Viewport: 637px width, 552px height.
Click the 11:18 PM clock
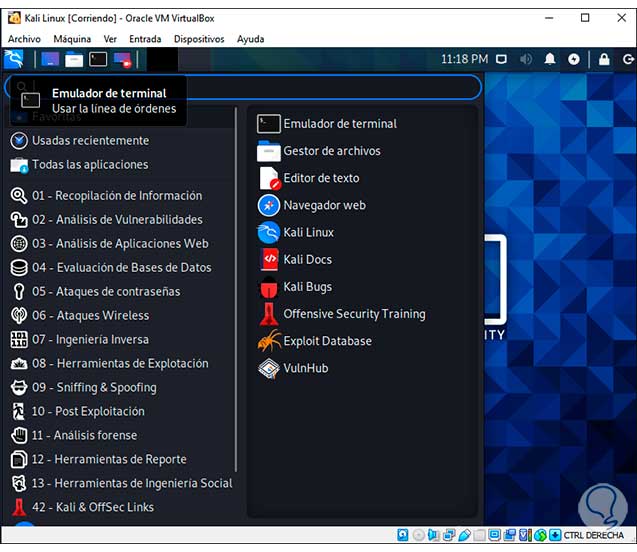[464, 59]
